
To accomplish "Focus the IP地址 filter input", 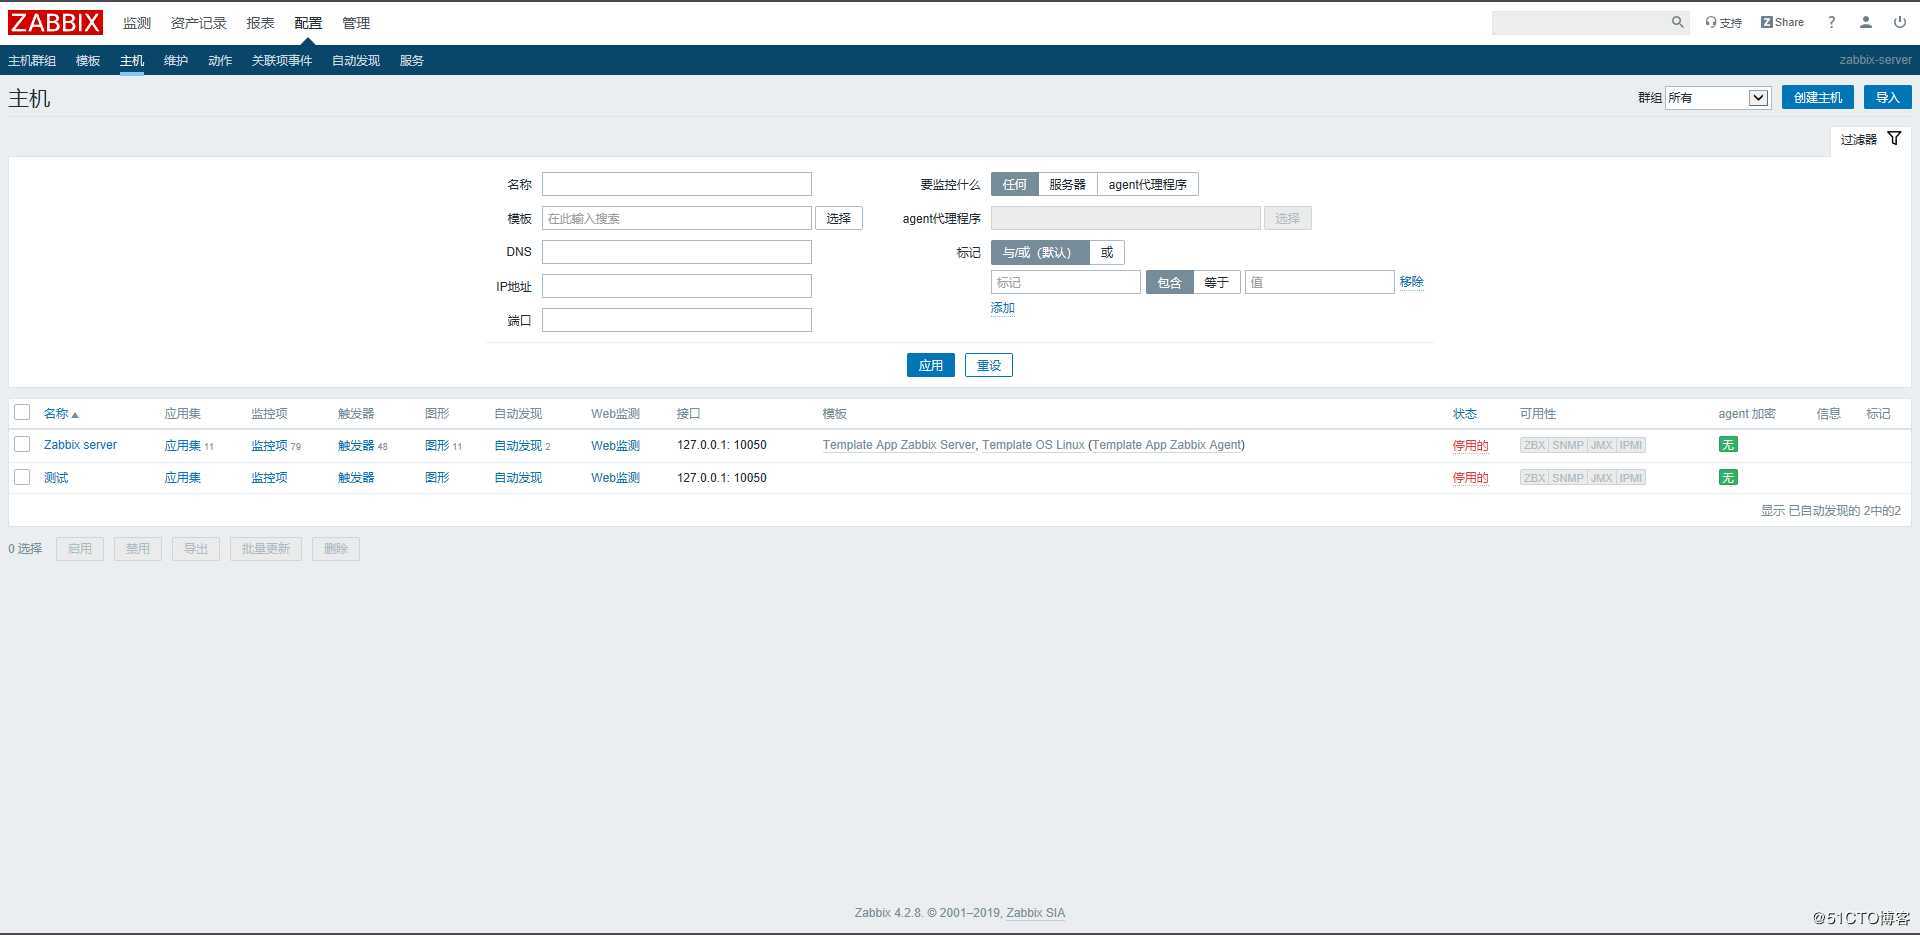I will click(676, 286).
